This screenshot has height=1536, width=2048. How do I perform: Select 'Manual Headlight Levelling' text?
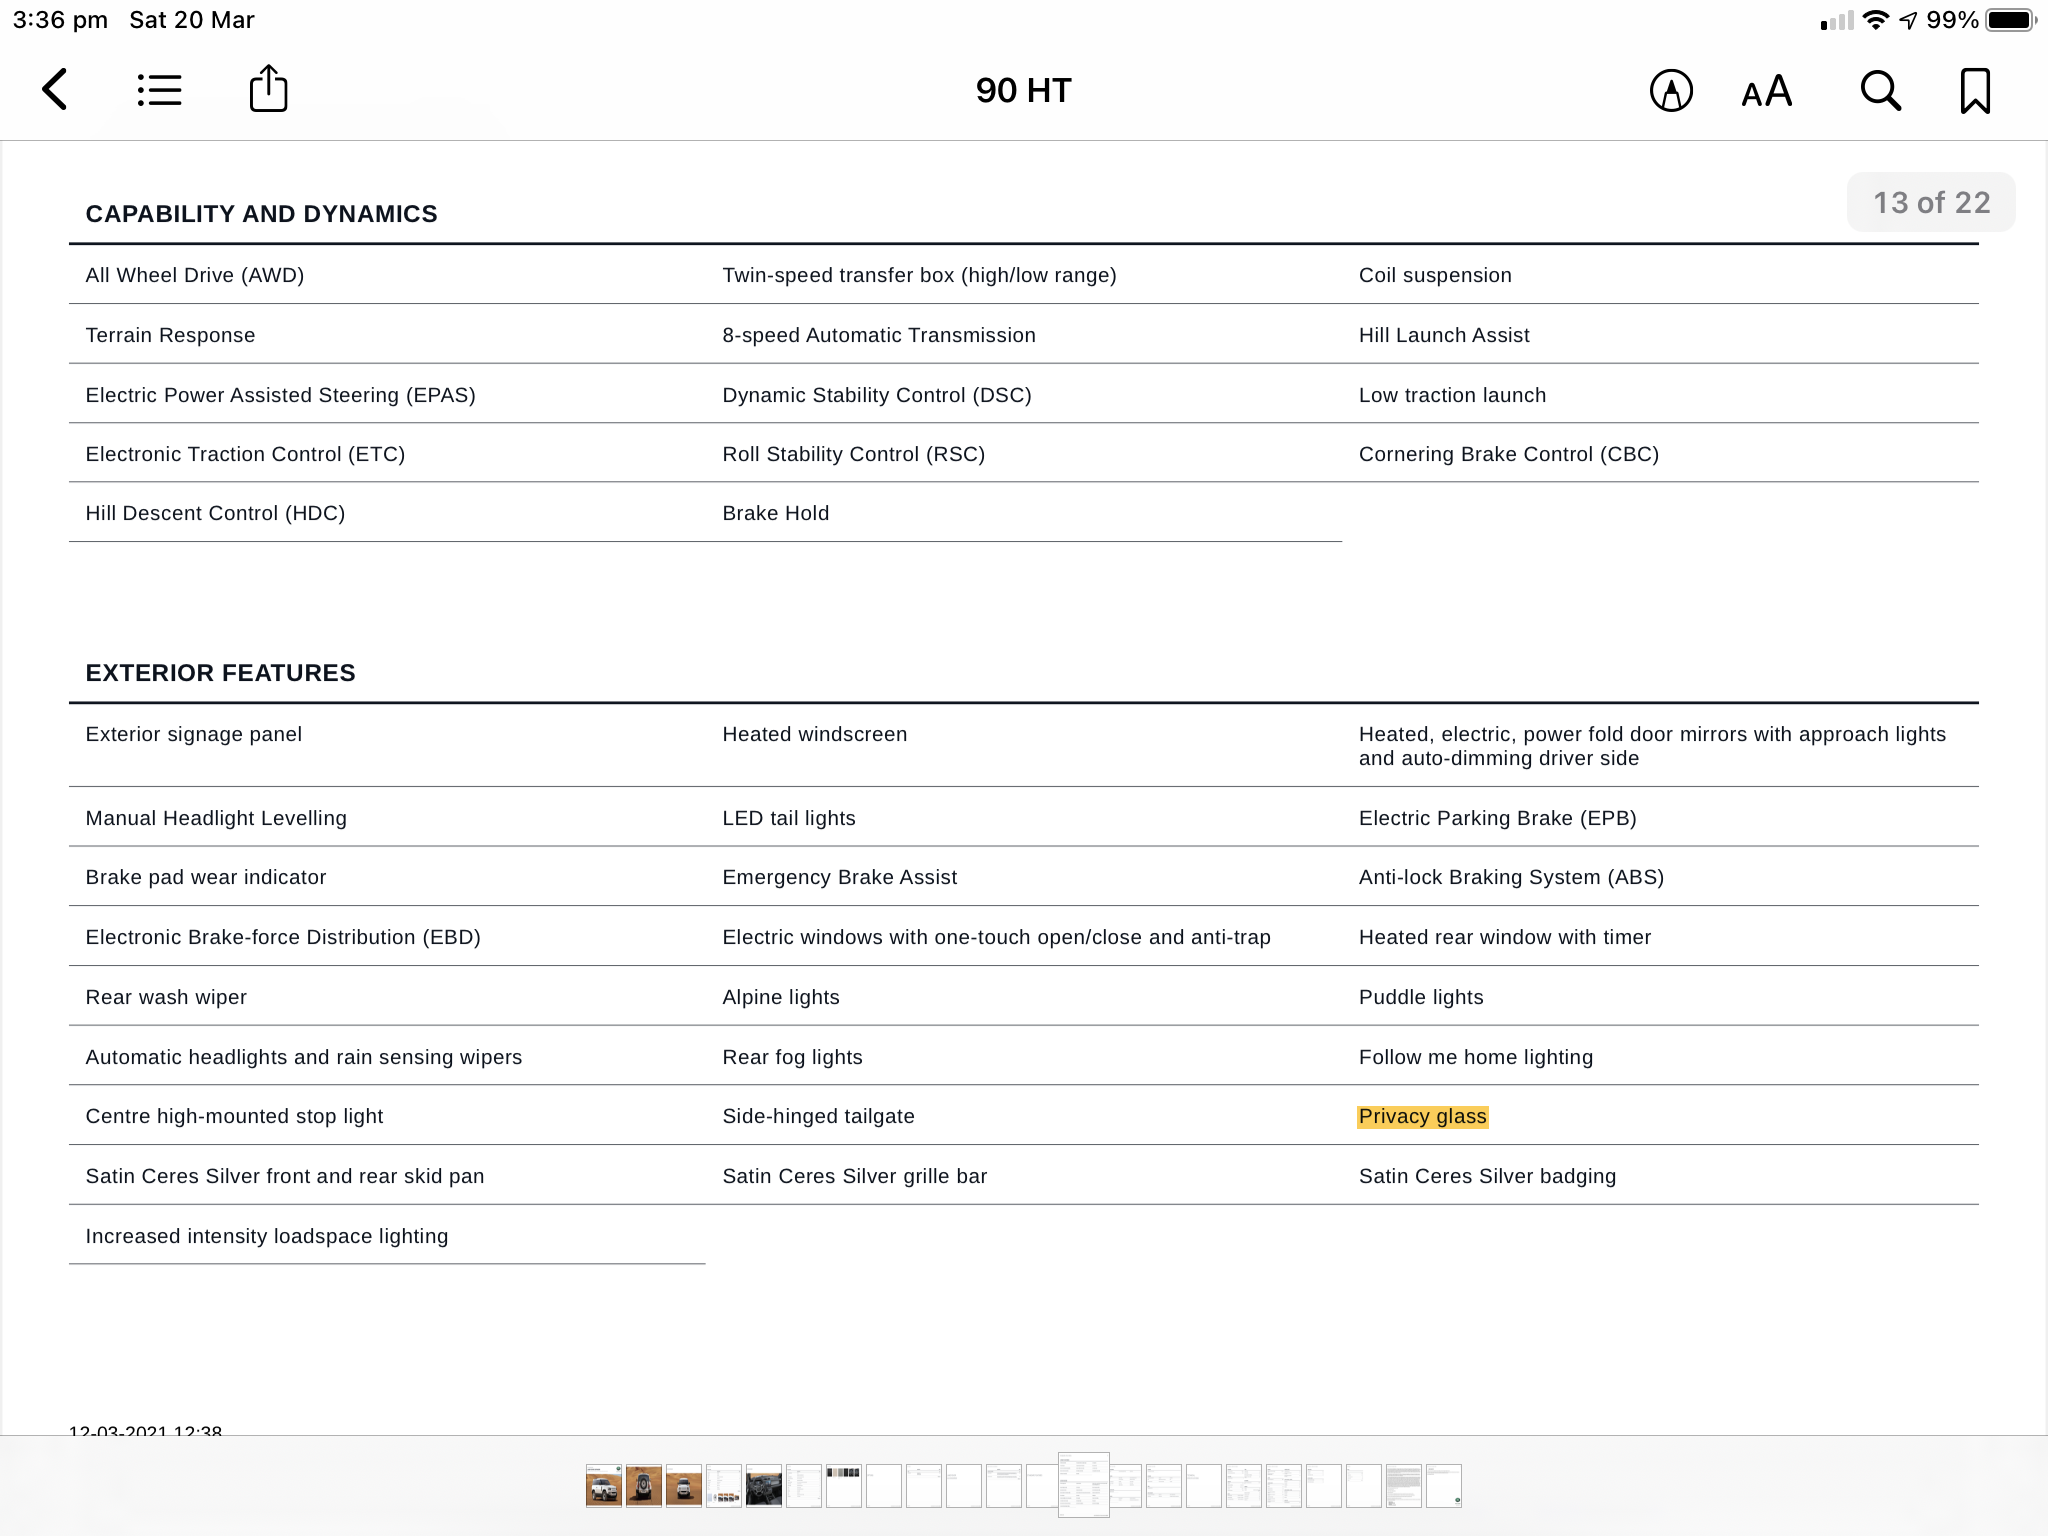point(216,818)
